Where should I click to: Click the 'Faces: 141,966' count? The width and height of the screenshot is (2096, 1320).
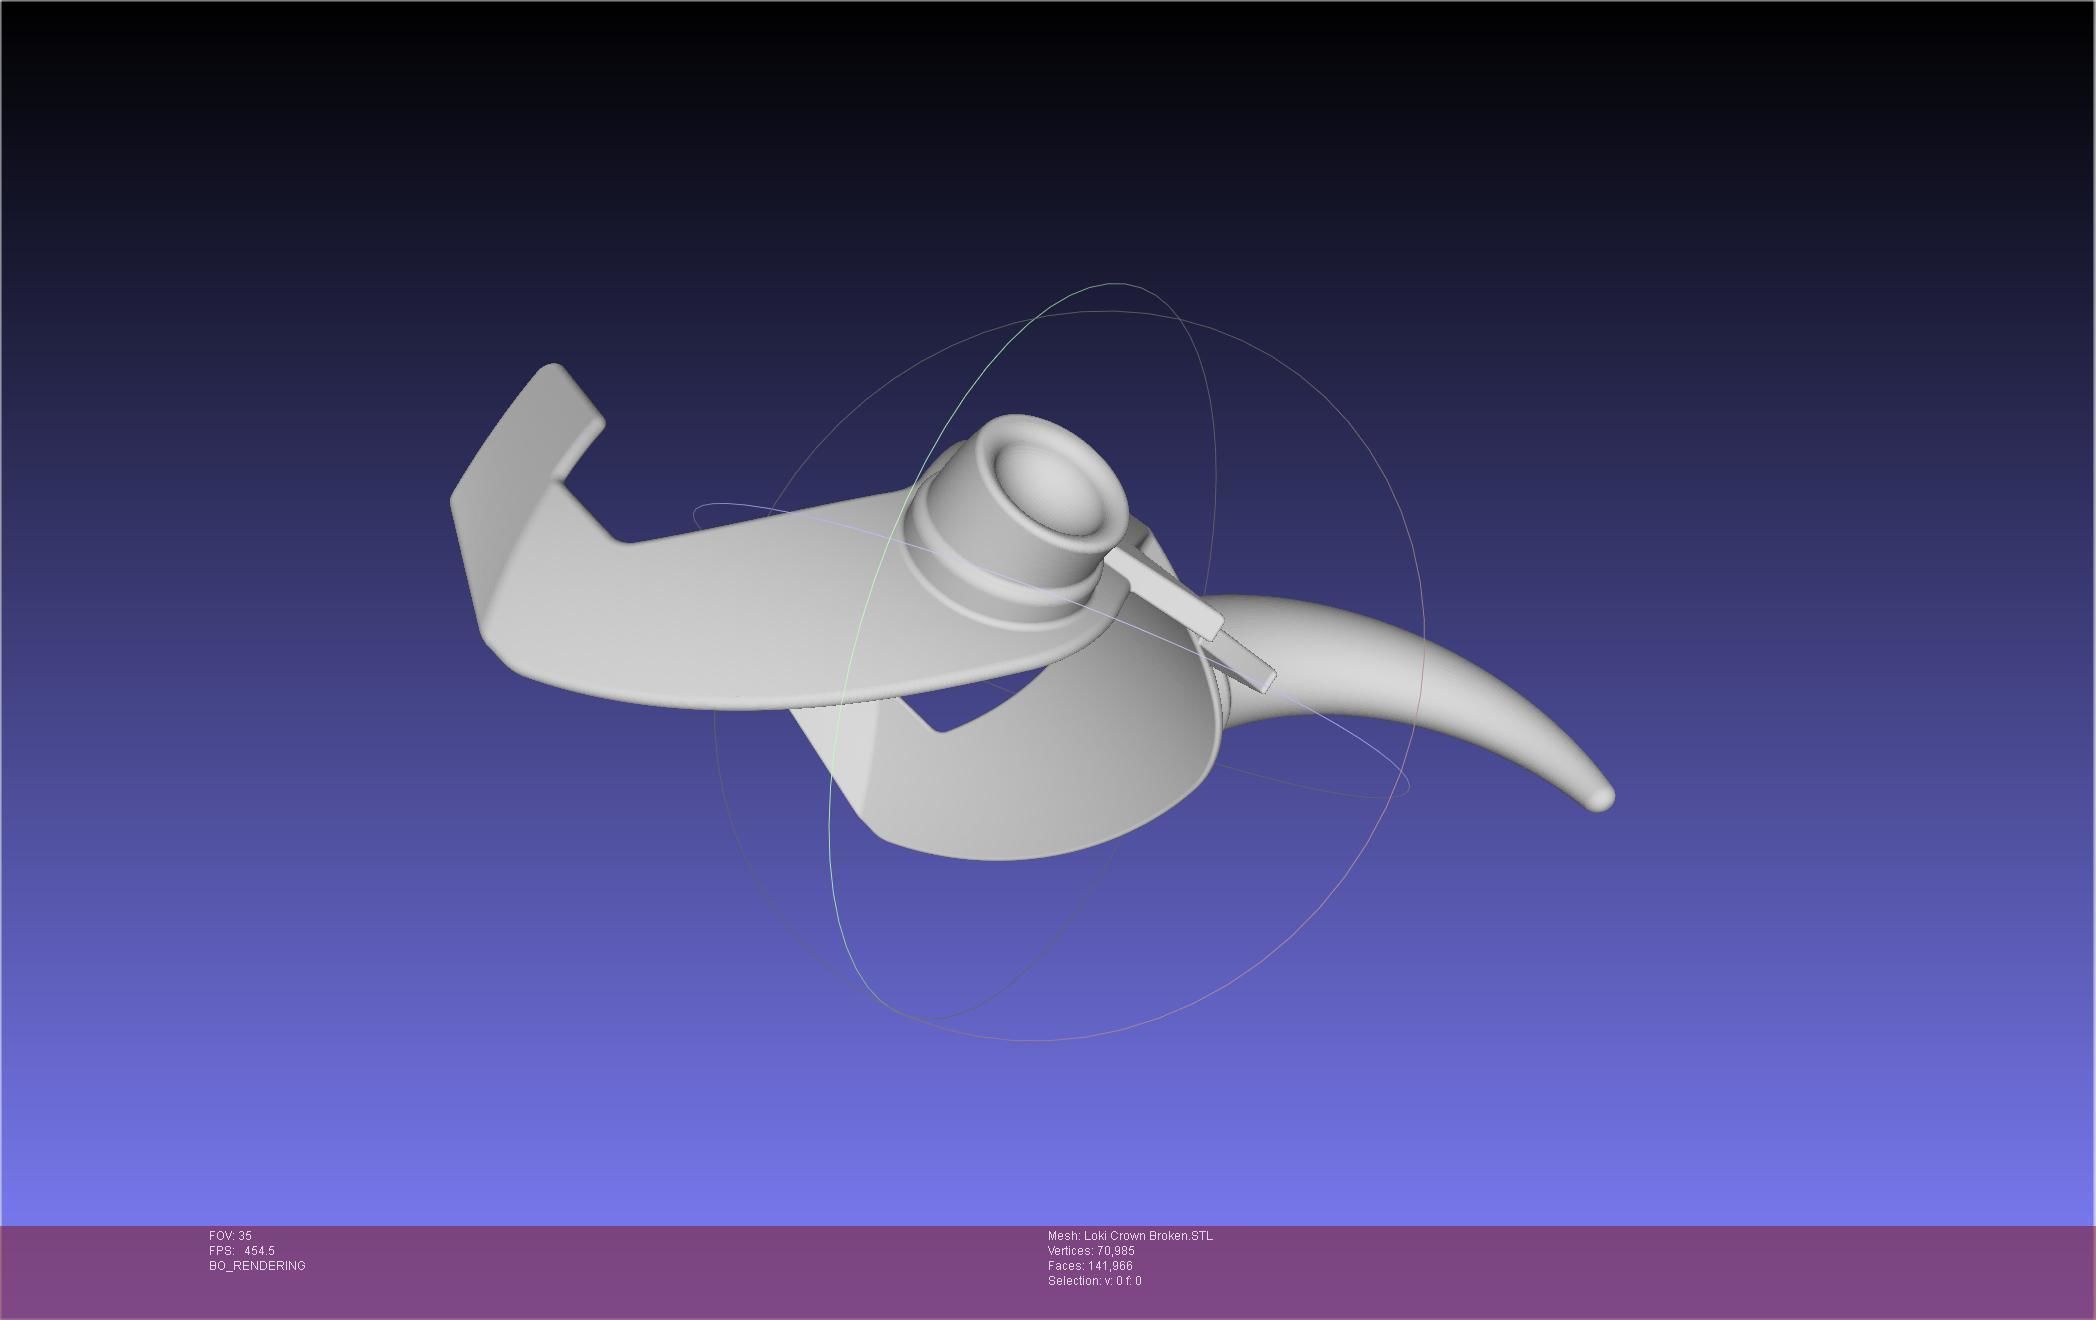(1090, 1266)
